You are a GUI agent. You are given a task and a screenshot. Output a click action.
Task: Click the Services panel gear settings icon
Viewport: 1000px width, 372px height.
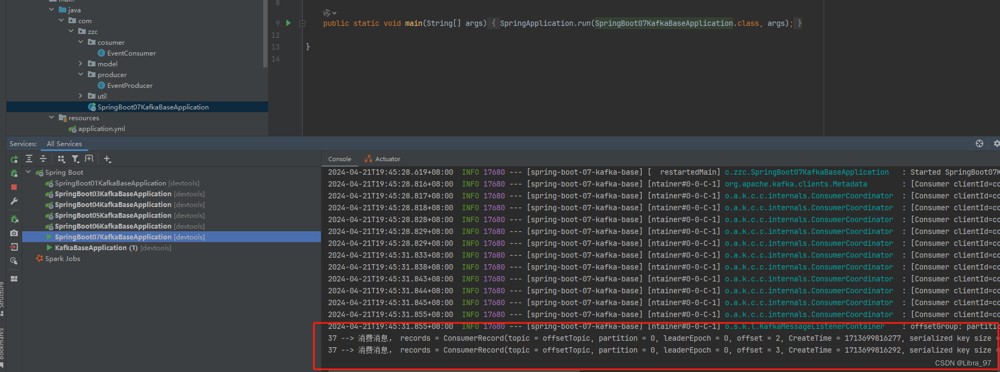pos(996,144)
